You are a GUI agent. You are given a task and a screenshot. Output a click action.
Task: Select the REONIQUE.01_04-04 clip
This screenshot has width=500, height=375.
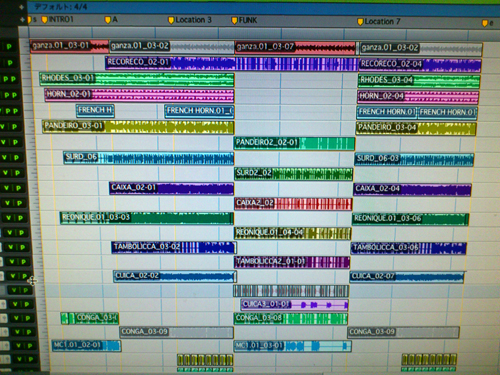tap(293, 233)
